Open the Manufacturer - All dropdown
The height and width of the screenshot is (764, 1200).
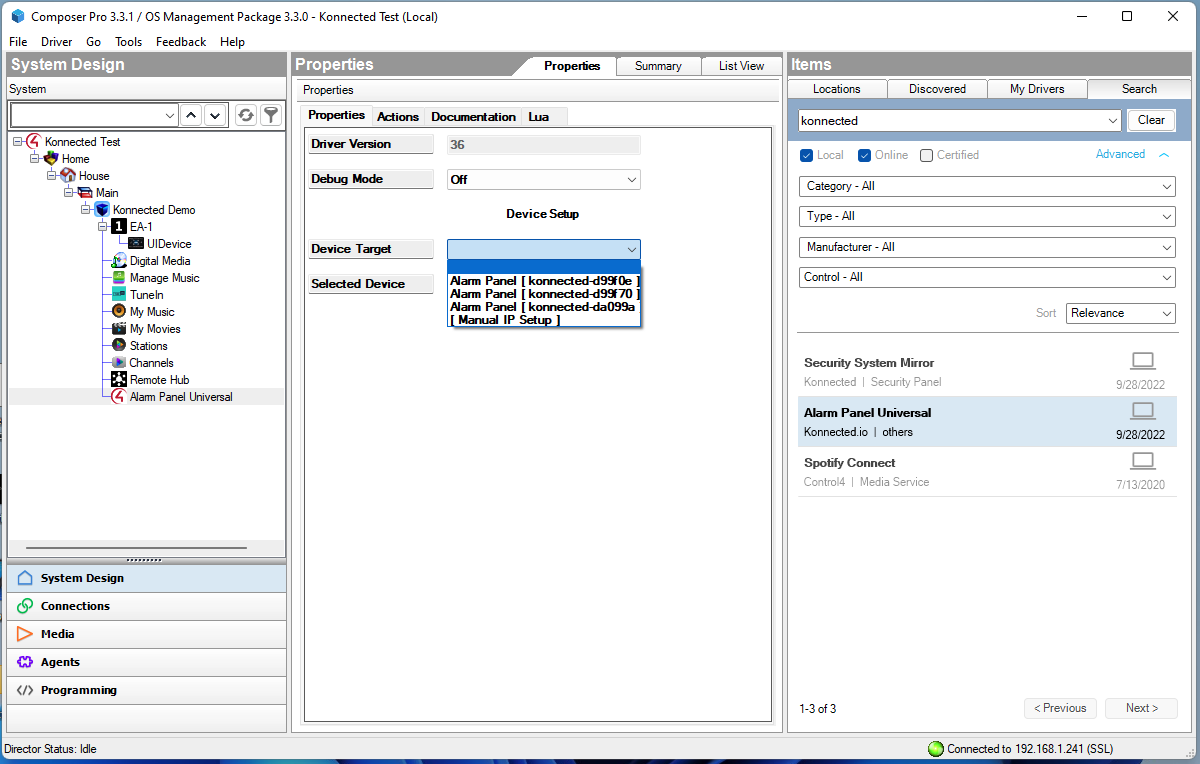pos(986,247)
